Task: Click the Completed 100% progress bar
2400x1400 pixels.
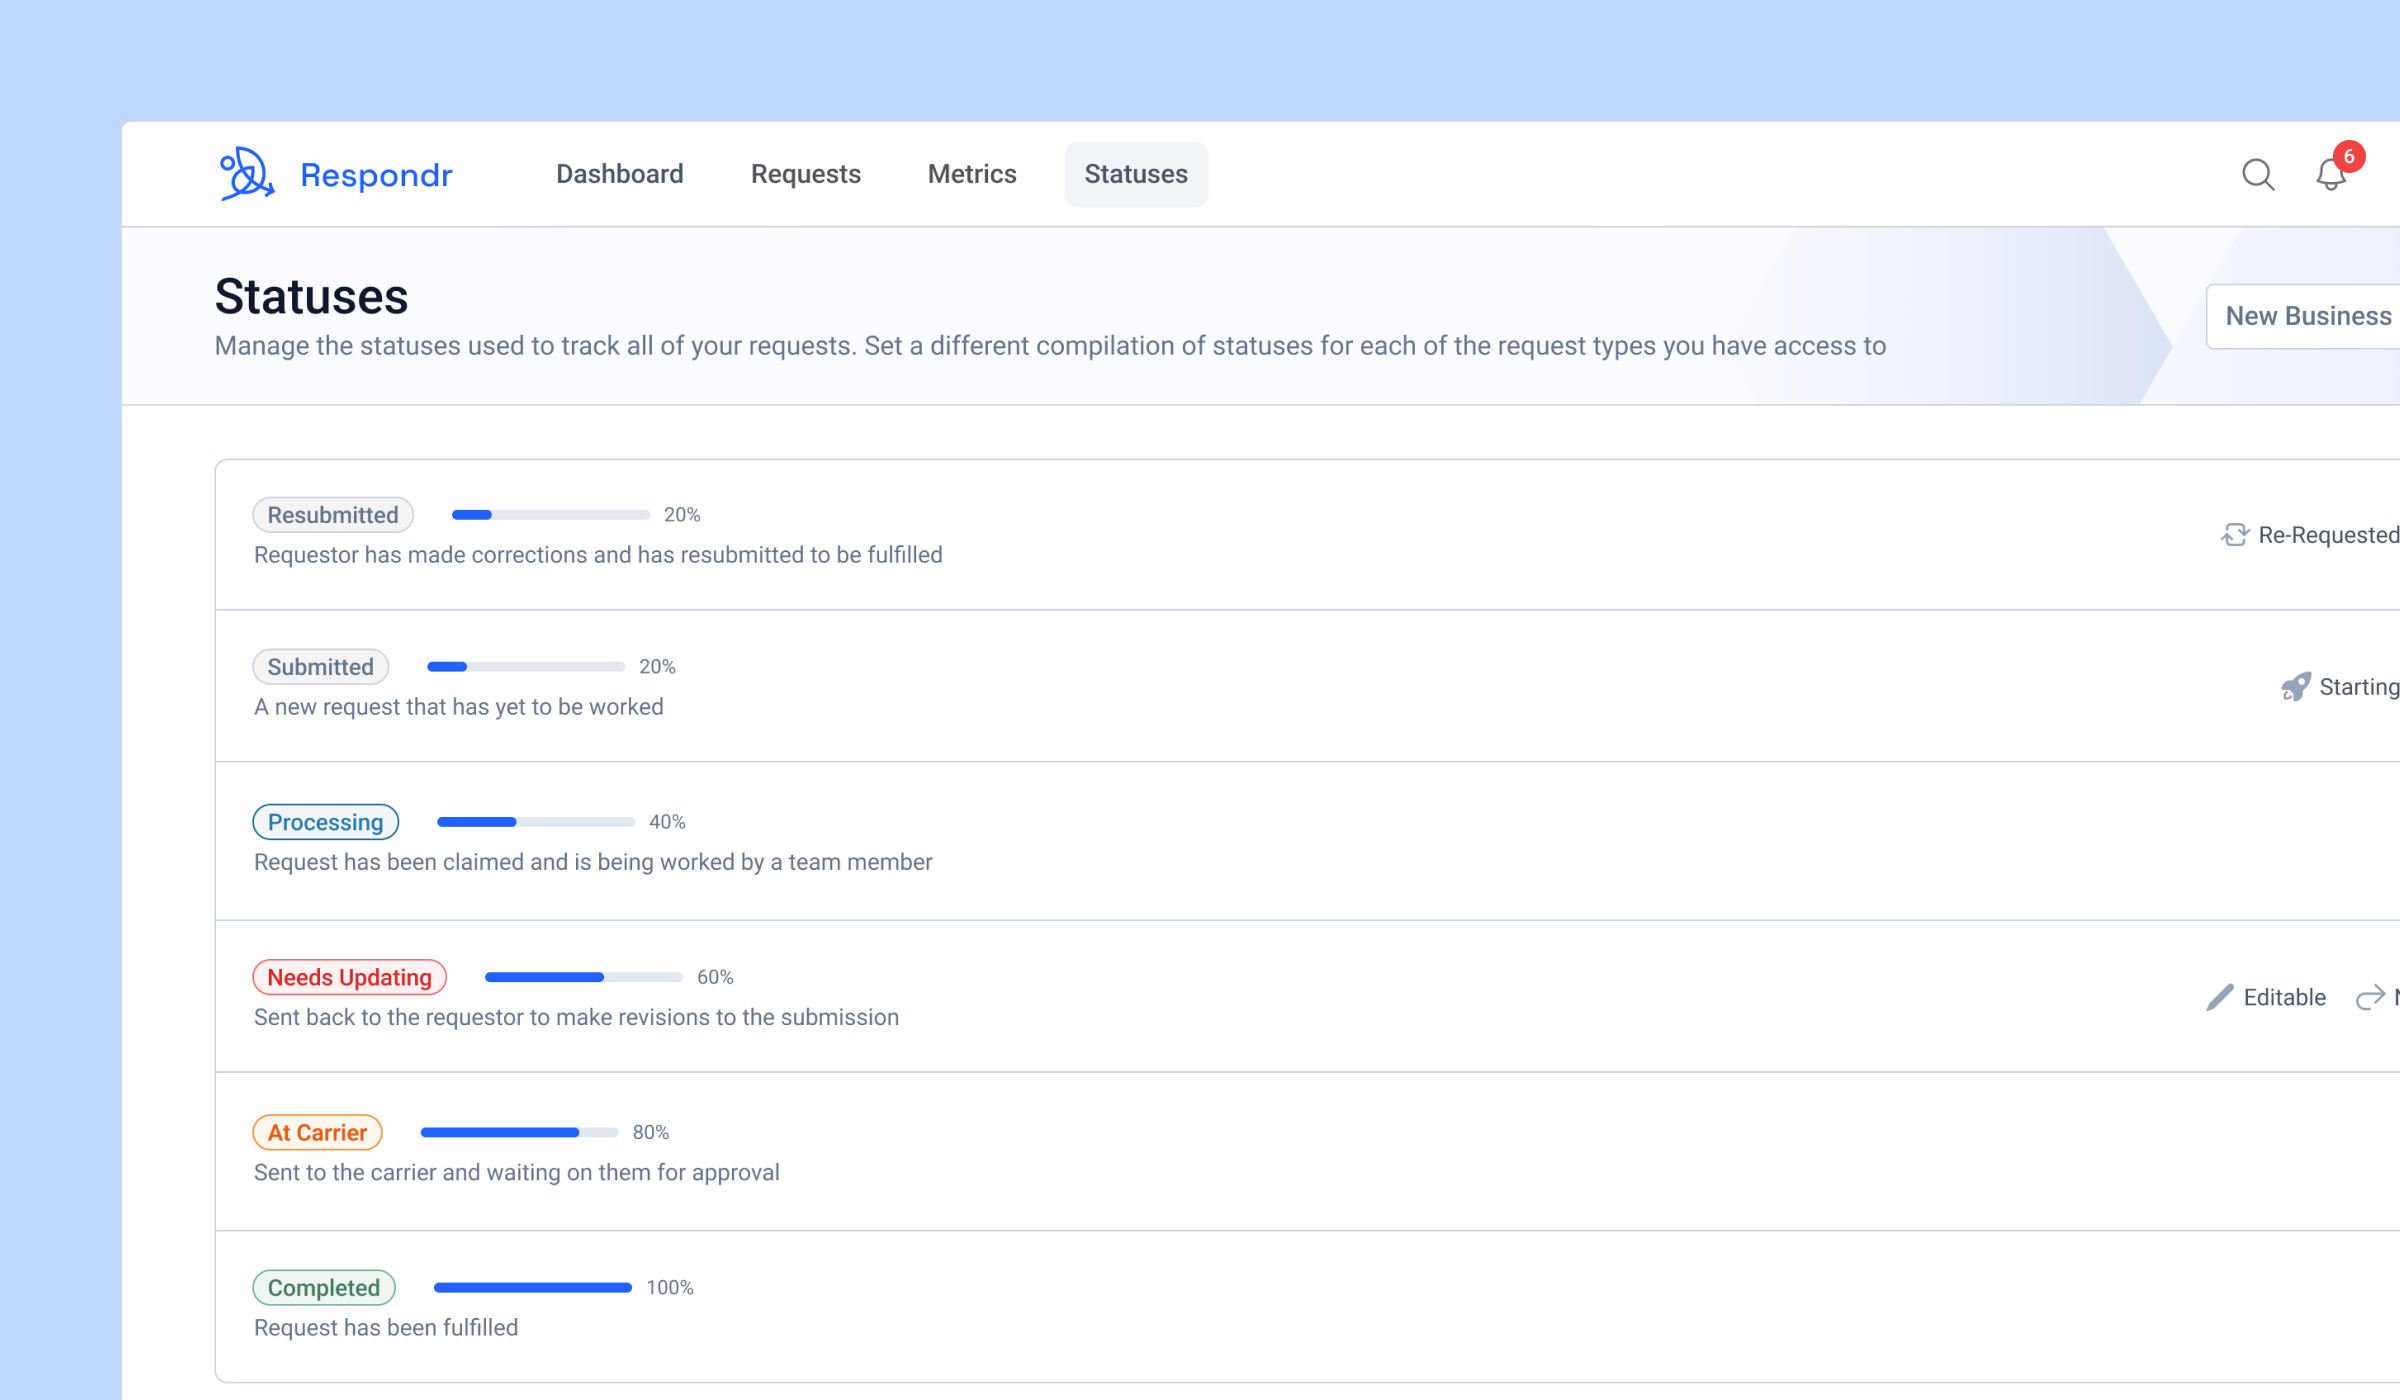Action: 533,1288
